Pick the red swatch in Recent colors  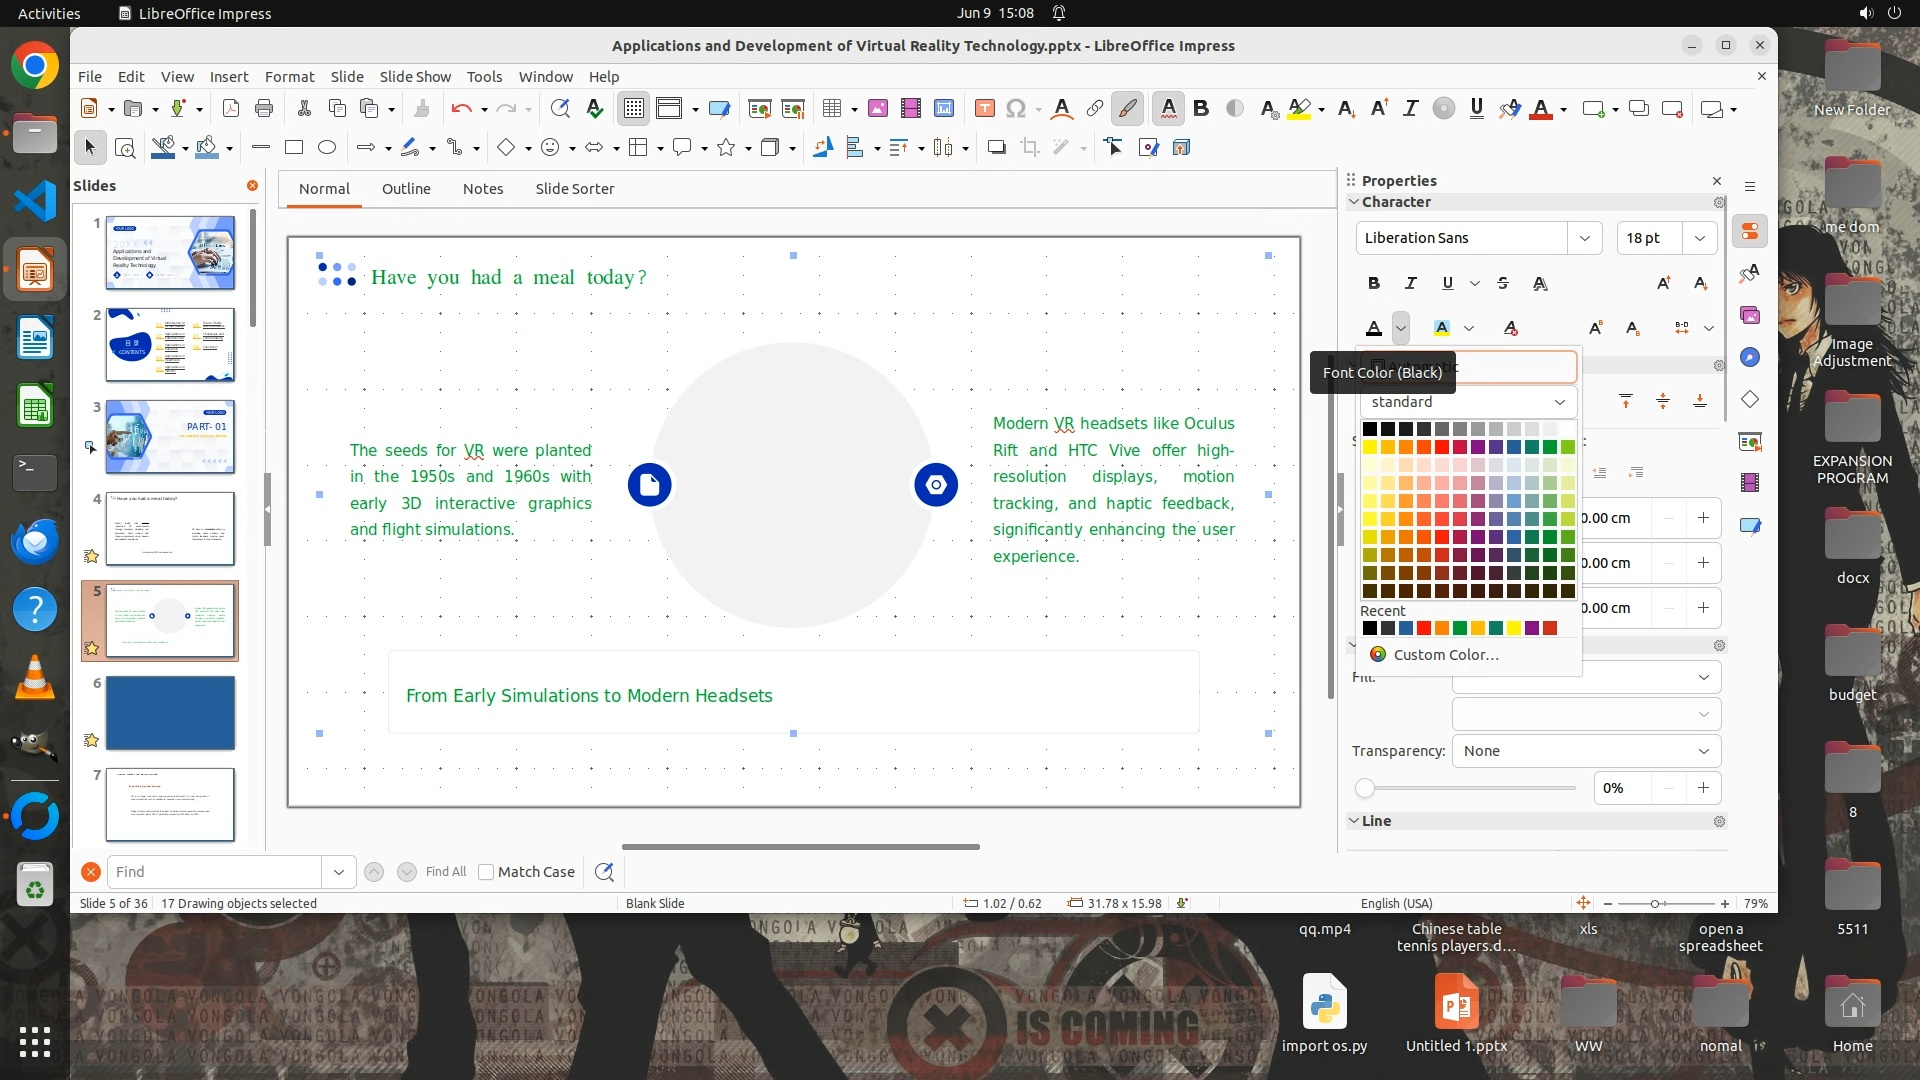1424,628
